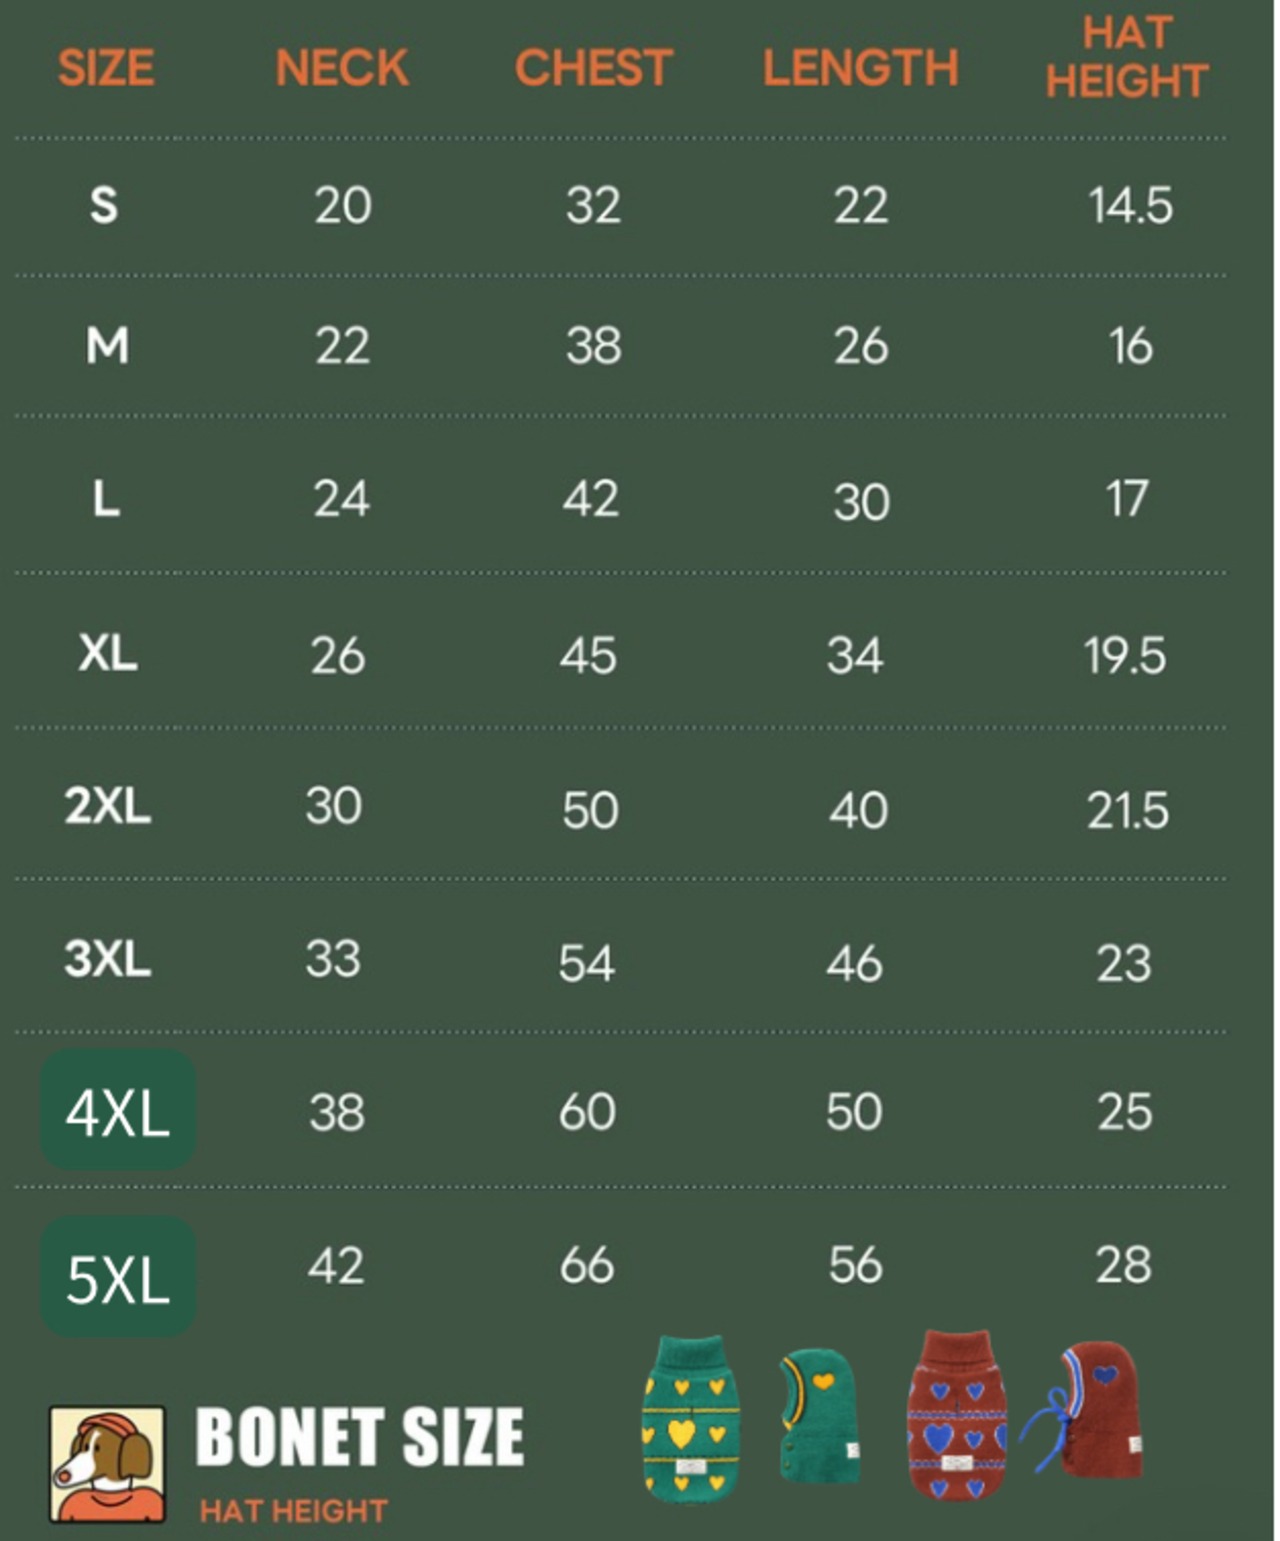
Task: Select the 2XL size row label
Action: (x=107, y=805)
